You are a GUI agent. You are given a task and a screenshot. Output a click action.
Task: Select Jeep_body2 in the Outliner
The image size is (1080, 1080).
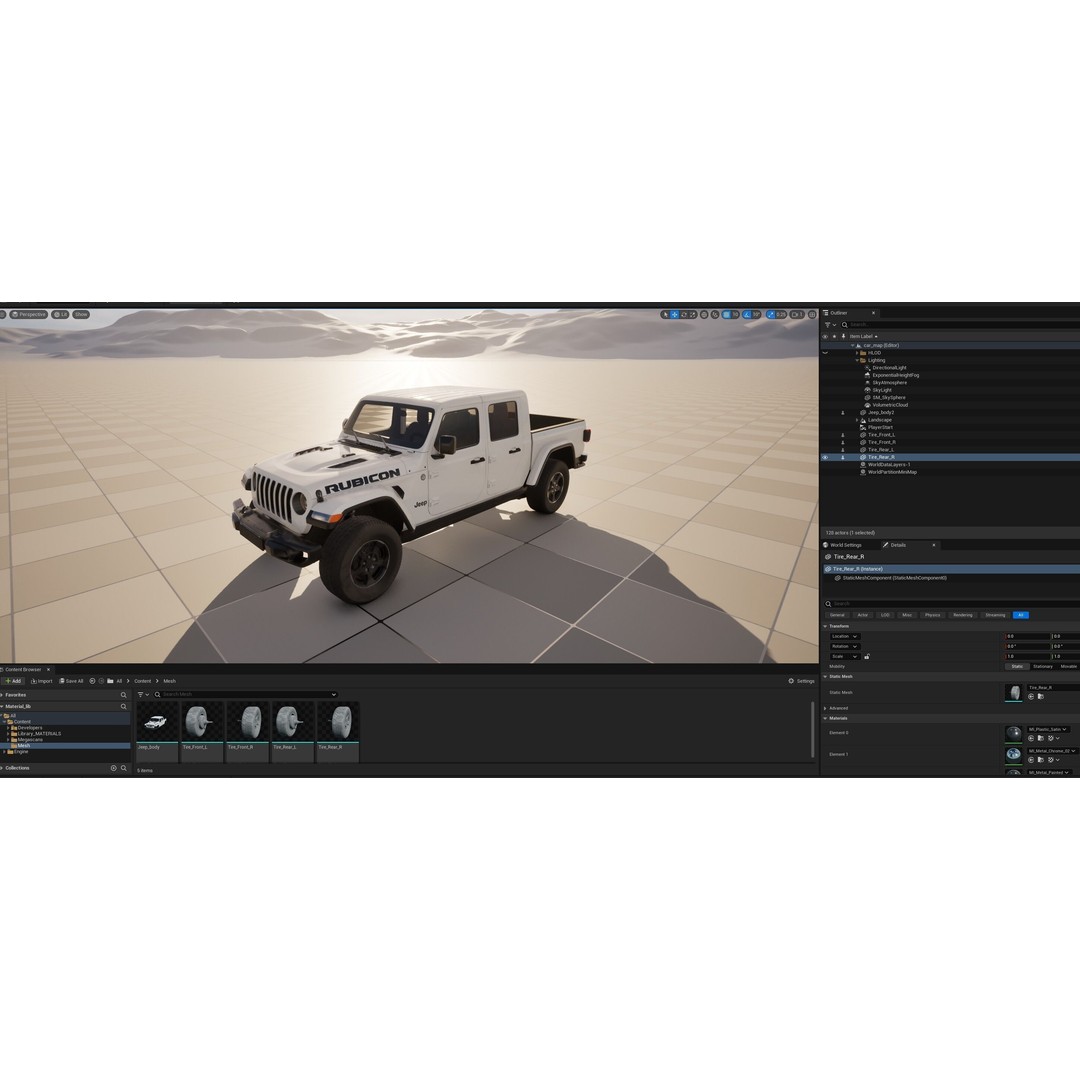(x=881, y=413)
